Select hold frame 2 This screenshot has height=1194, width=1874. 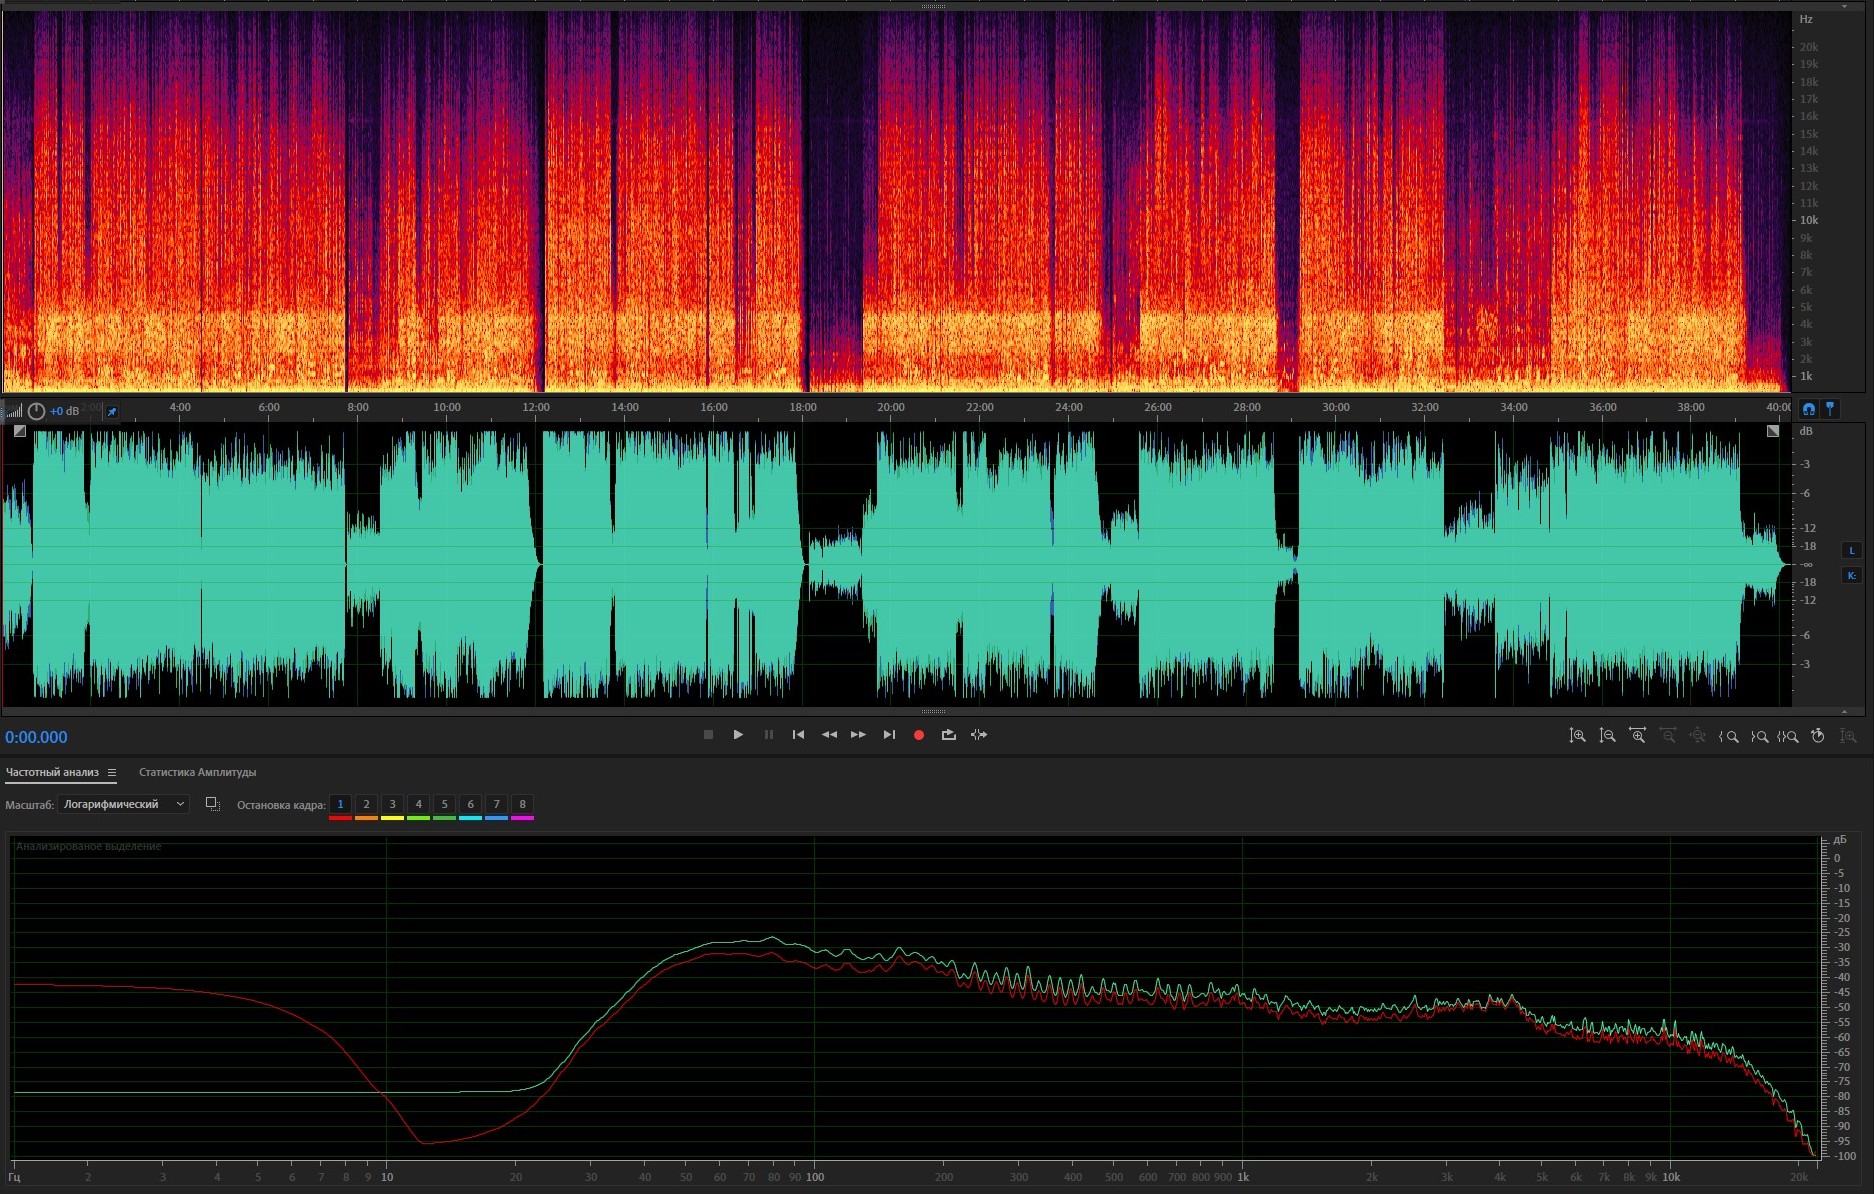point(366,804)
